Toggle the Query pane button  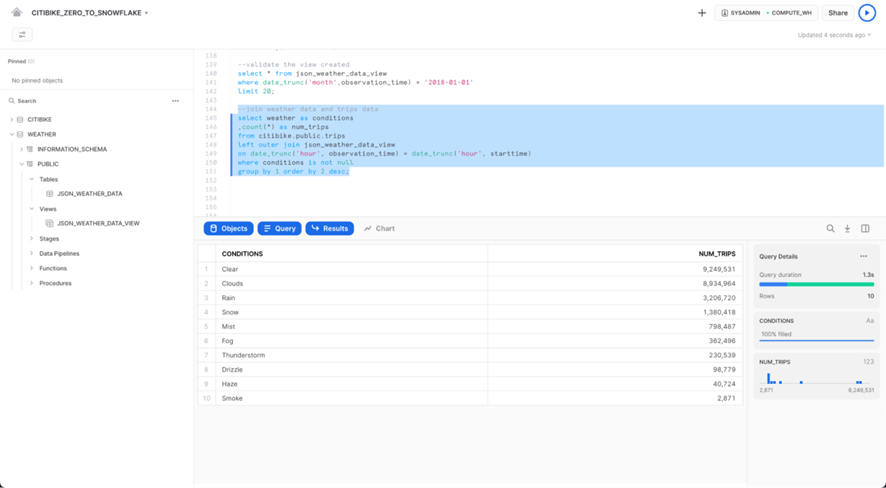[279, 229]
